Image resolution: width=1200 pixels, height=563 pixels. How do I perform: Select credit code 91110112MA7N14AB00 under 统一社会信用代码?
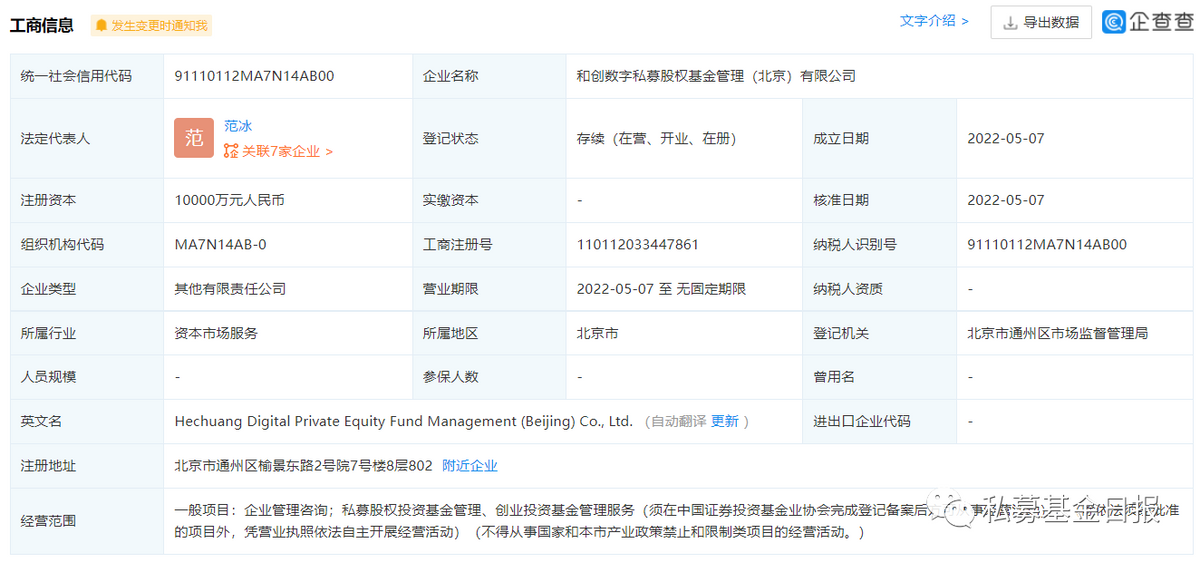pos(254,76)
